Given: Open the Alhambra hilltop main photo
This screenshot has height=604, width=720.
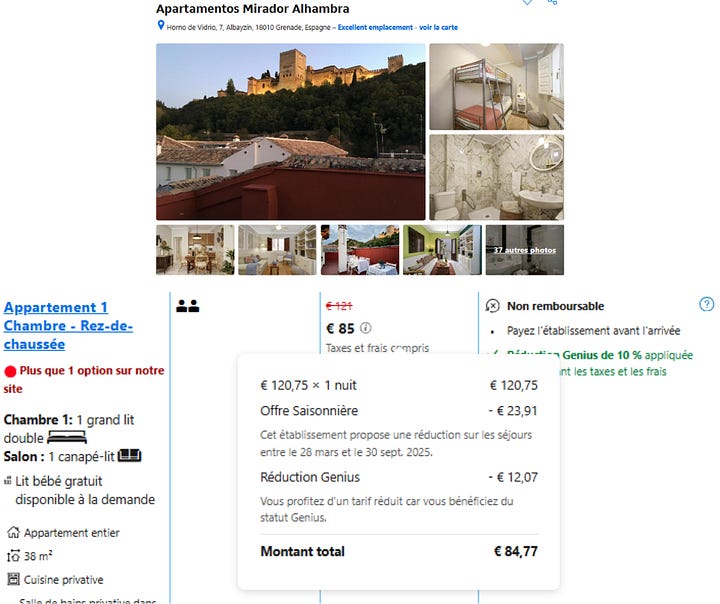Looking at the screenshot, I should click(291, 132).
